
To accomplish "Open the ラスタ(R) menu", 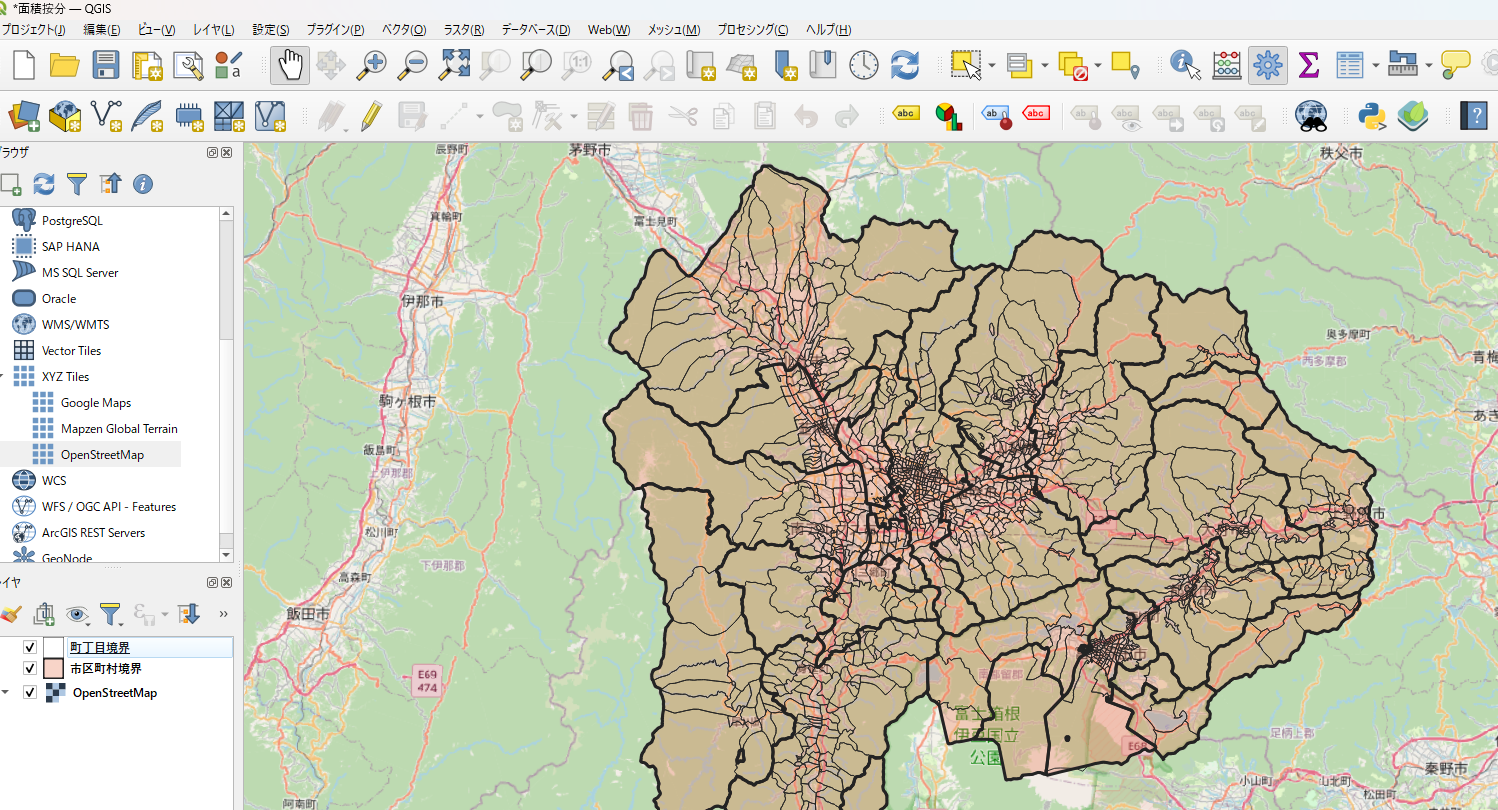I will (x=464, y=30).
